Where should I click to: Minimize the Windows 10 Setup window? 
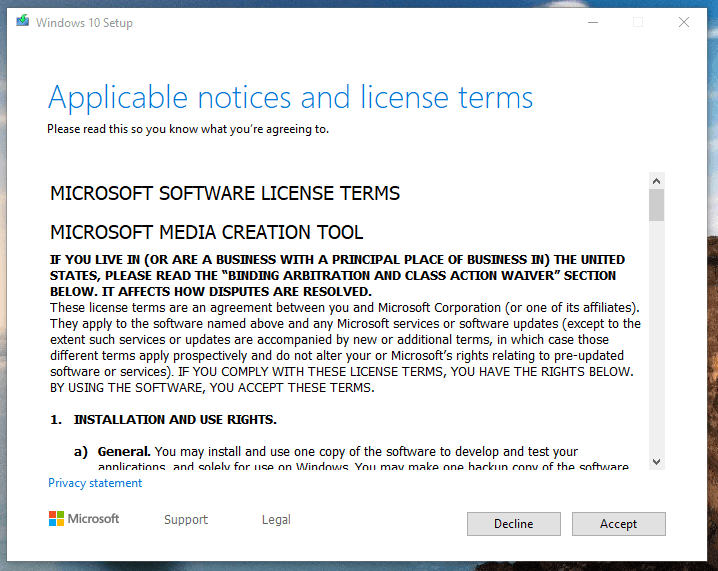pyautogui.click(x=593, y=22)
